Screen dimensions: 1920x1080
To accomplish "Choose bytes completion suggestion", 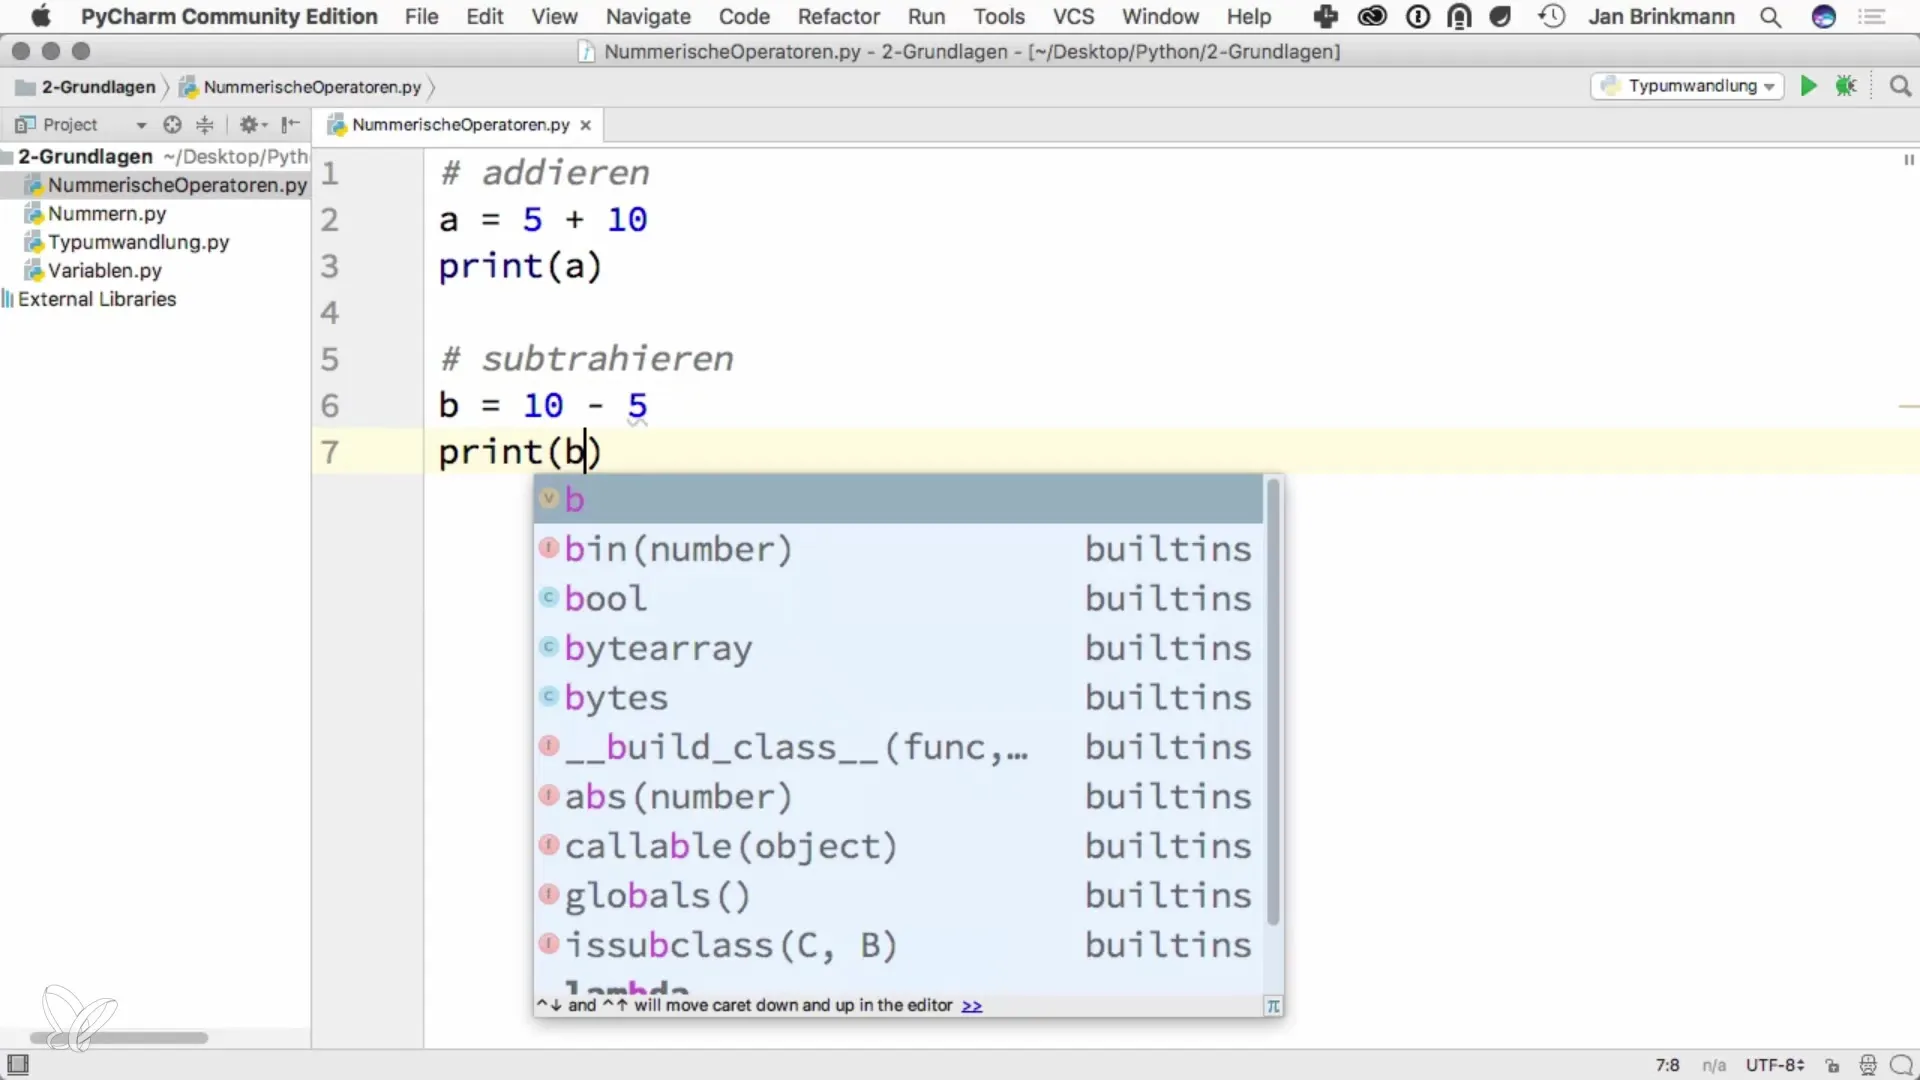I will (x=899, y=697).
